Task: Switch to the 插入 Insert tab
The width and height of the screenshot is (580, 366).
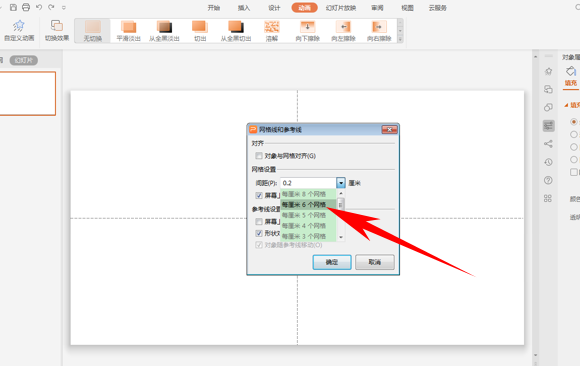Action: (x=244, y=8)
